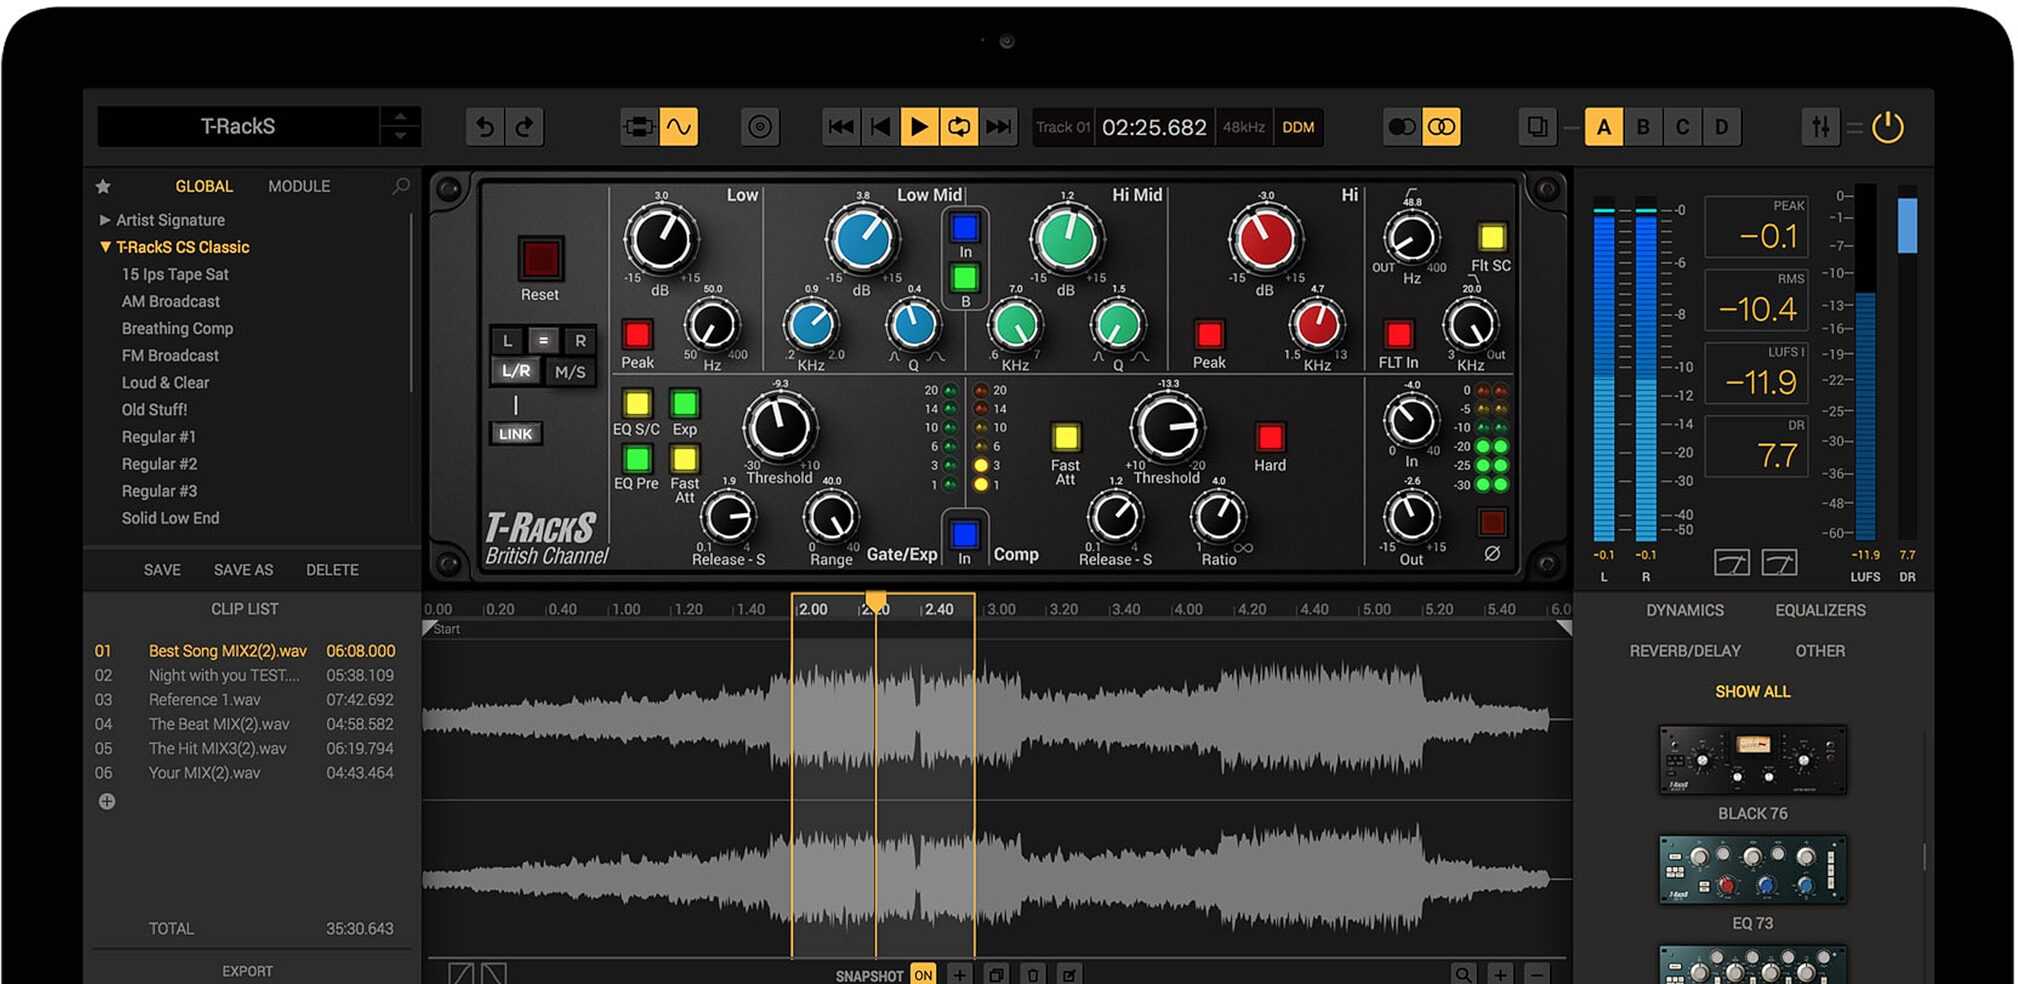
Task: Toggle the Hi band Peak button
Action: point(1209,334)
